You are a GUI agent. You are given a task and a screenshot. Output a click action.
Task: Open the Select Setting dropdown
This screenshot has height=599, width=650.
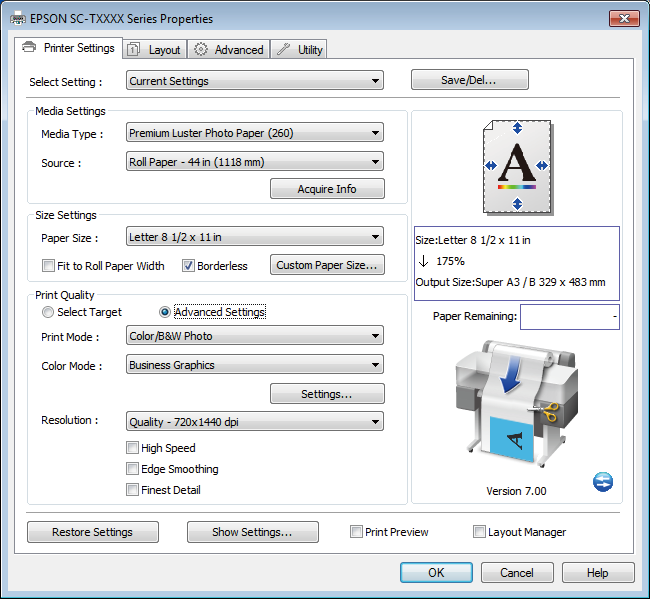pos(255,80)
